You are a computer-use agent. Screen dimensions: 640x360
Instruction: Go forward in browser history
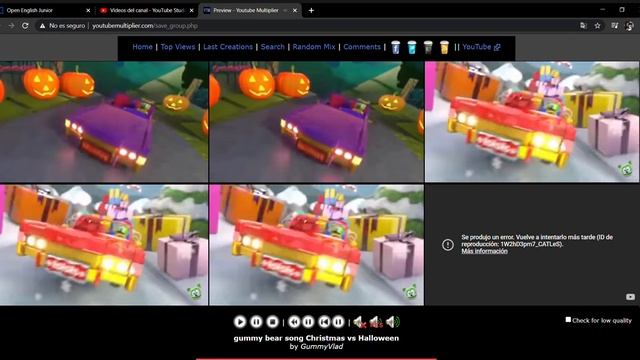point(11,26)
